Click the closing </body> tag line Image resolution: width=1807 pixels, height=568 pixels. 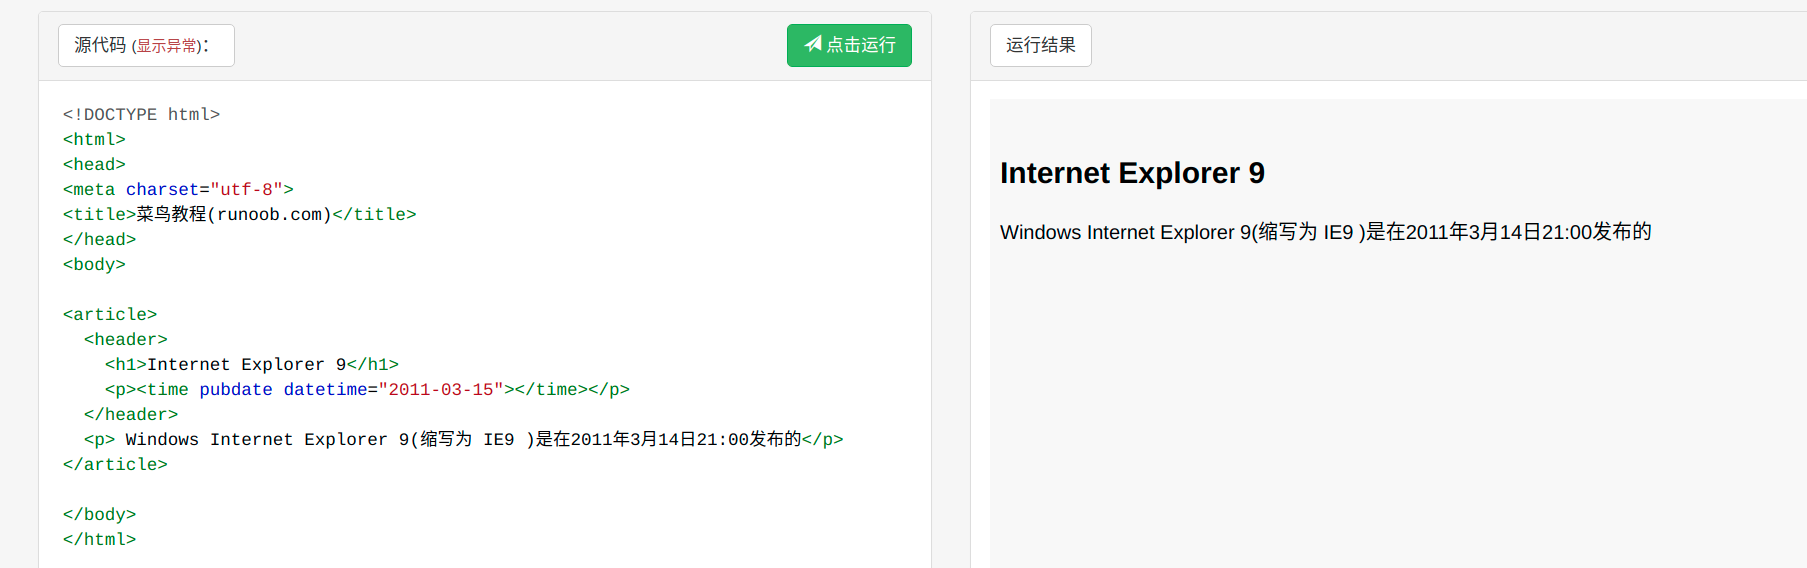(99, 515)
